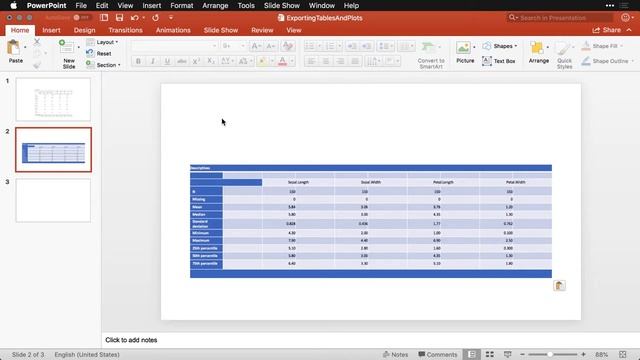Open the Arrange menu in menu bar
This screenshot has width=640, height=360.
click(215, 6)
